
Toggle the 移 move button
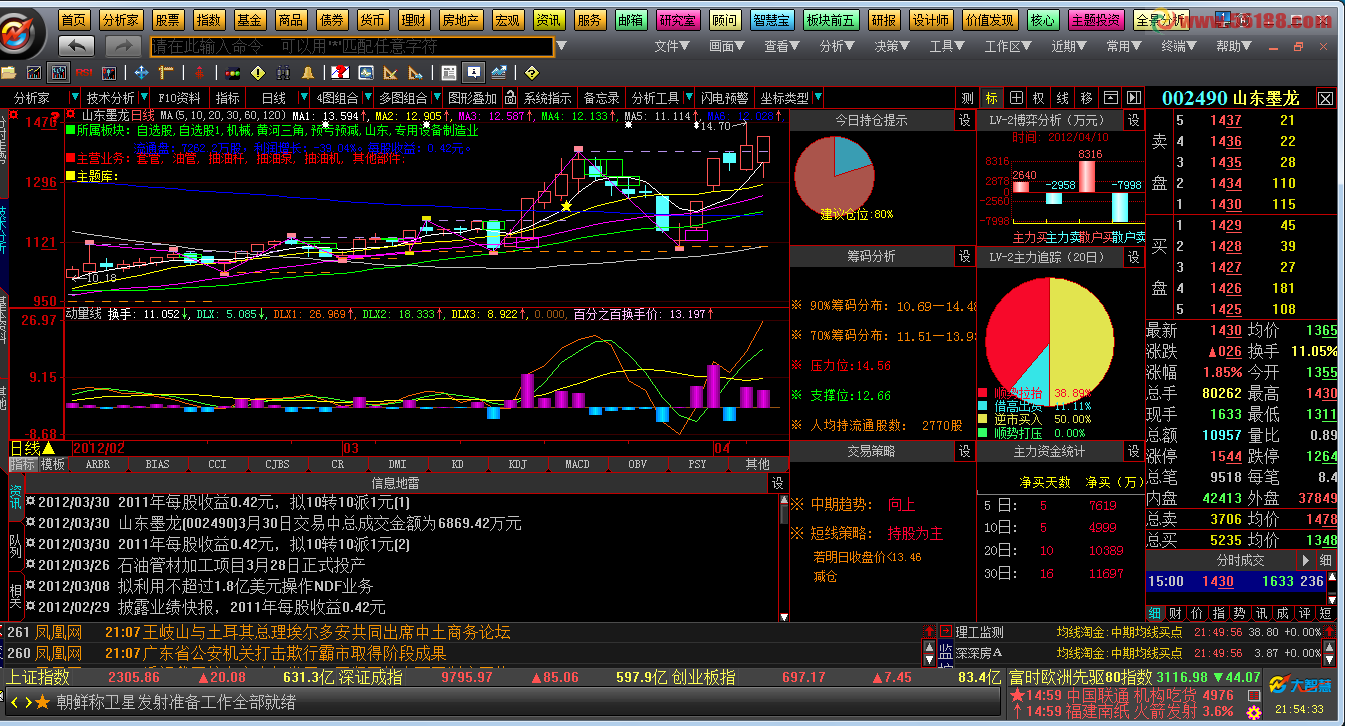pyautogui.click(x=1087, y=98)
